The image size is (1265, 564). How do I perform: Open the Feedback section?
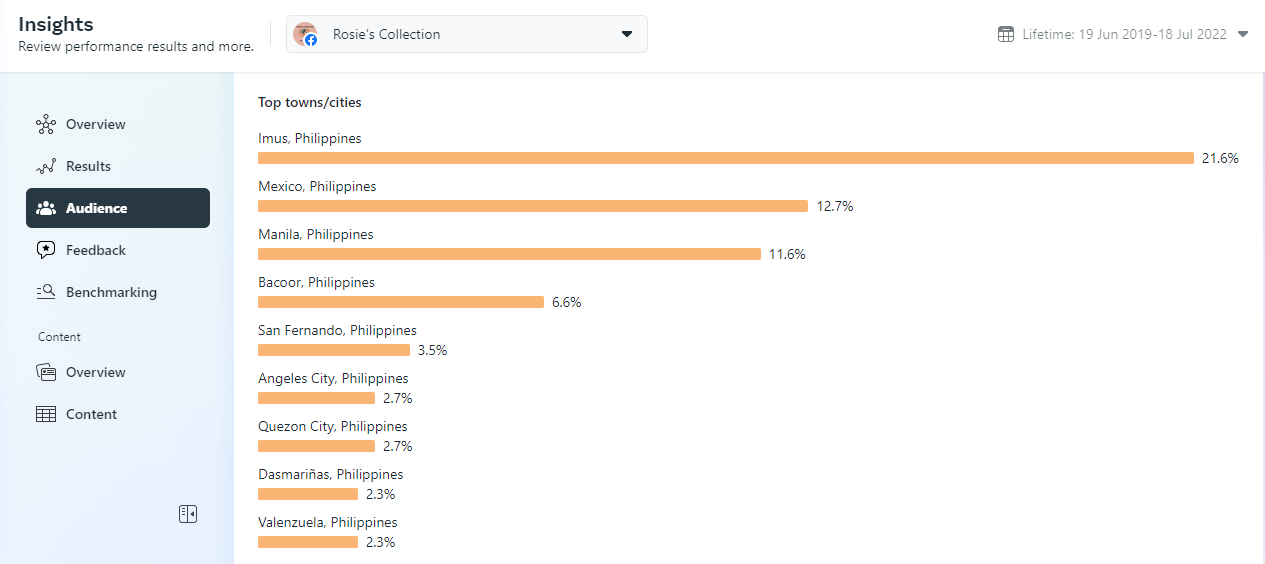[96, 251]
